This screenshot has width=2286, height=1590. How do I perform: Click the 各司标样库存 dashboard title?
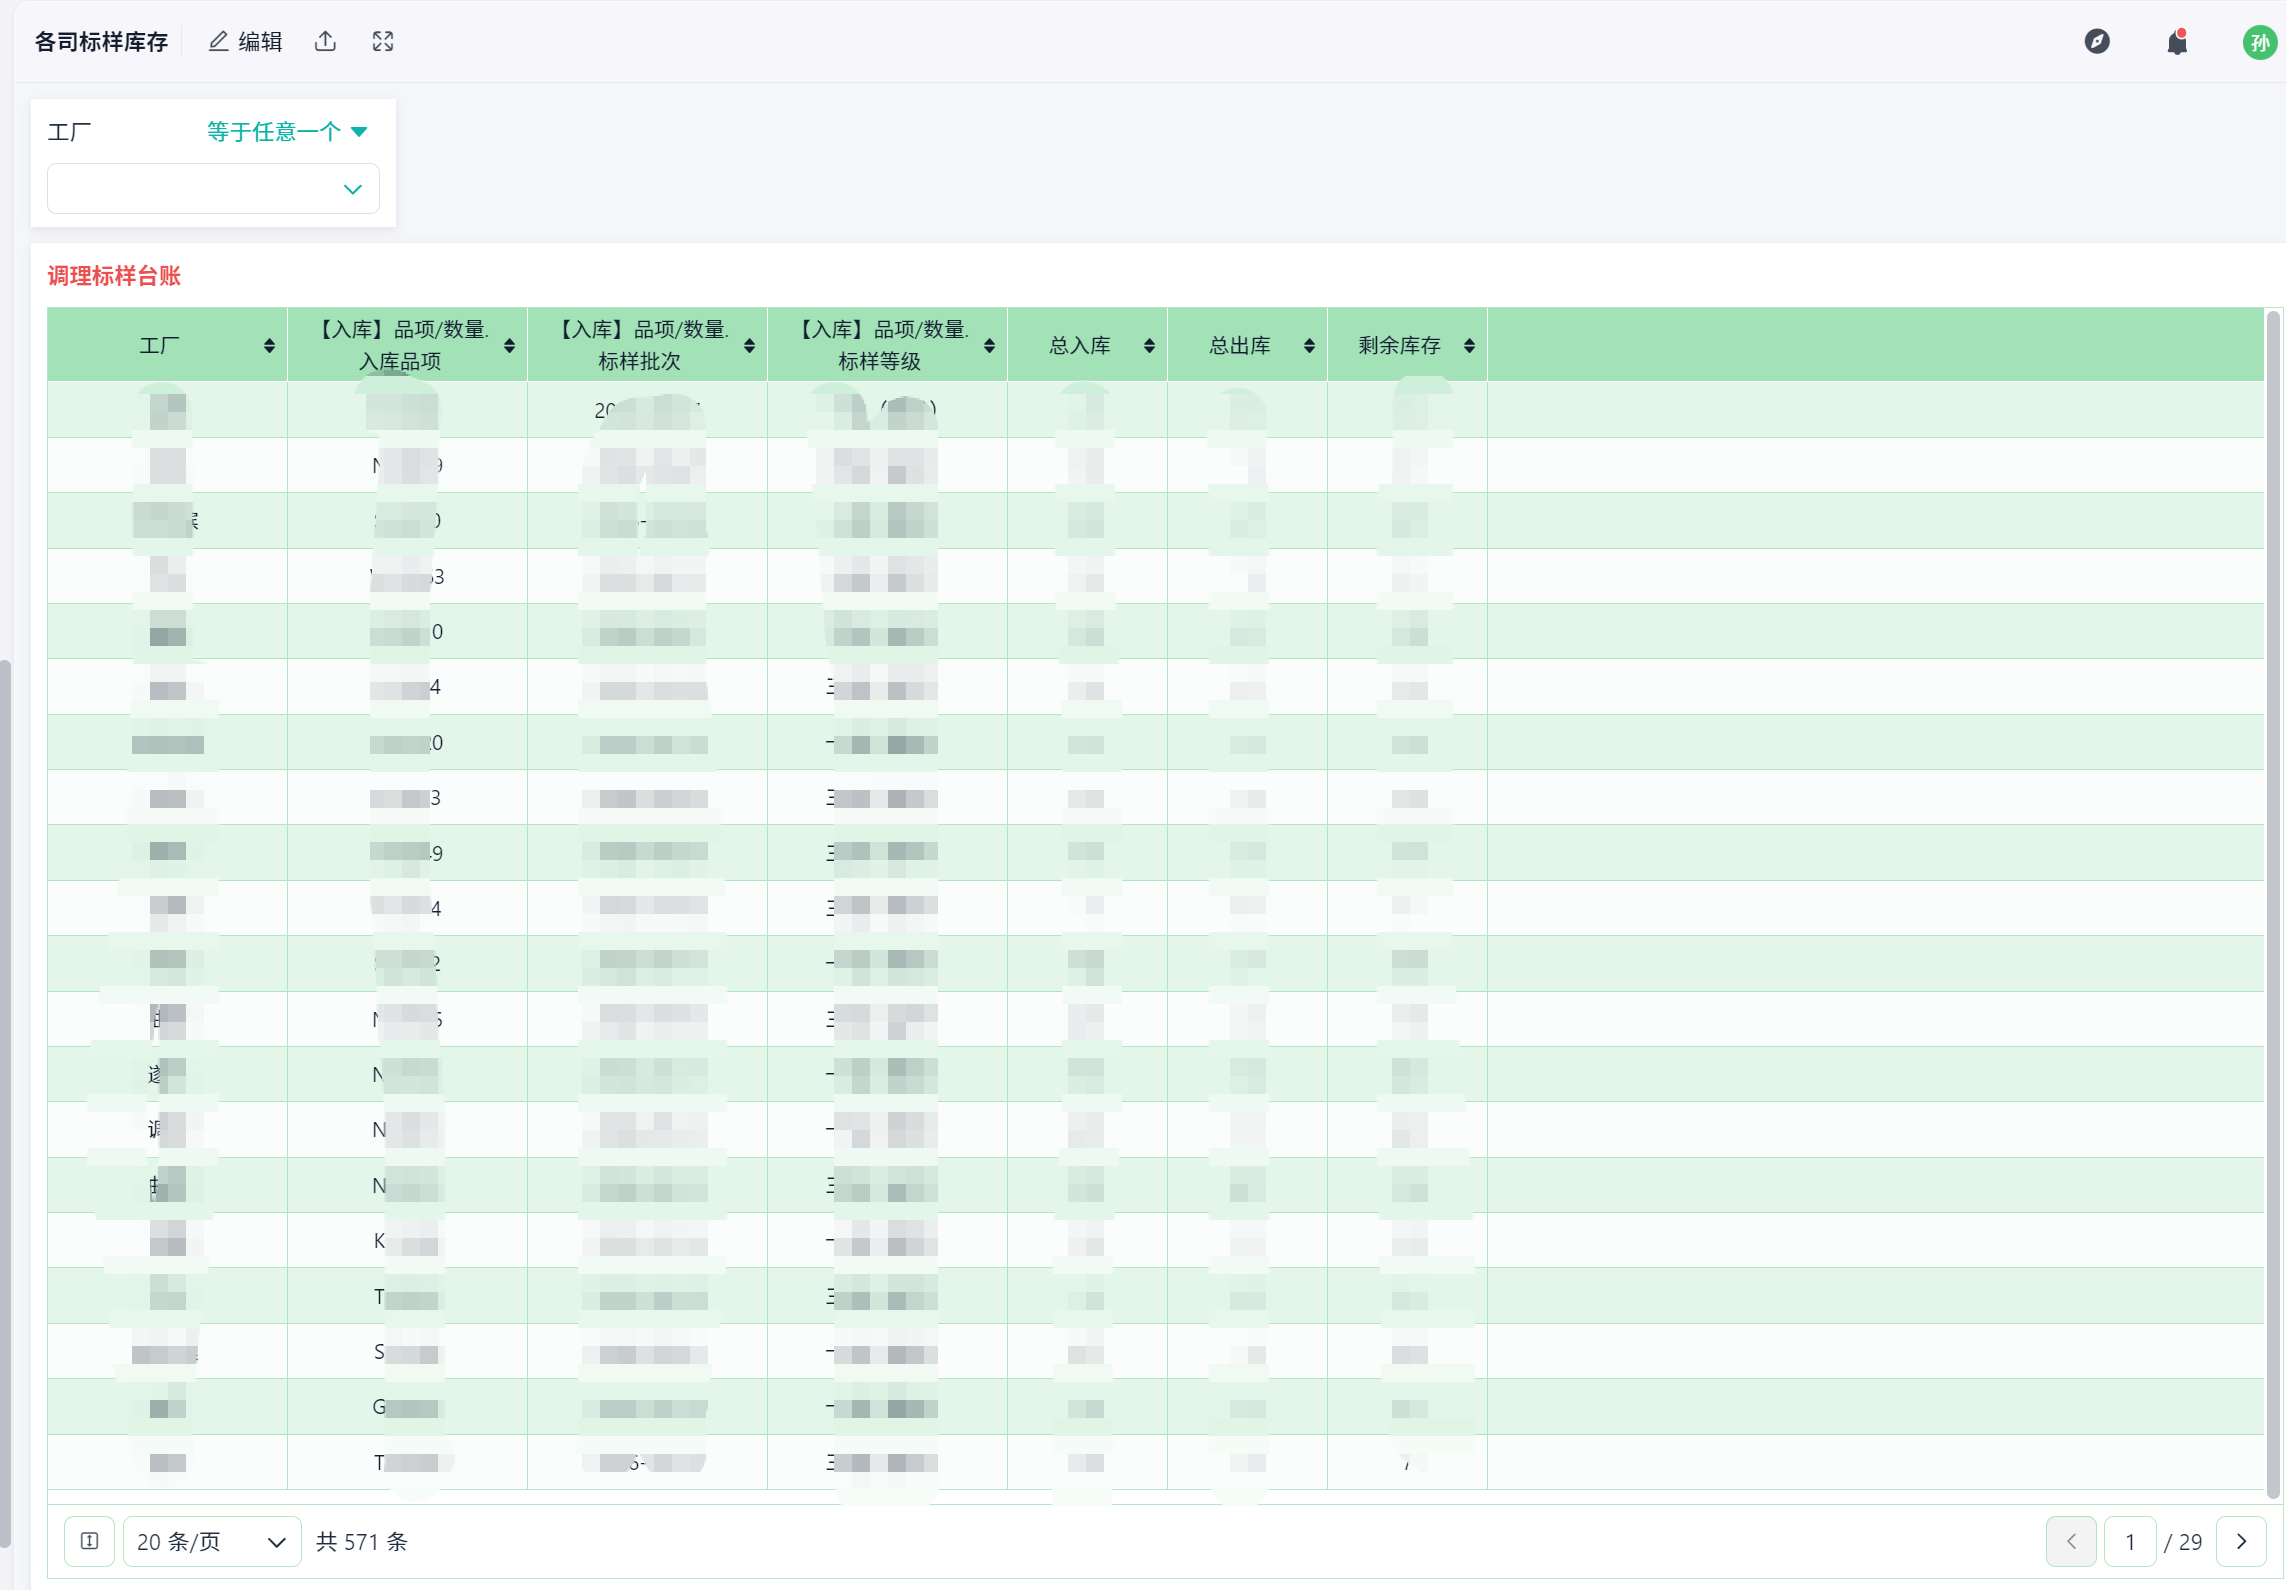101,42
